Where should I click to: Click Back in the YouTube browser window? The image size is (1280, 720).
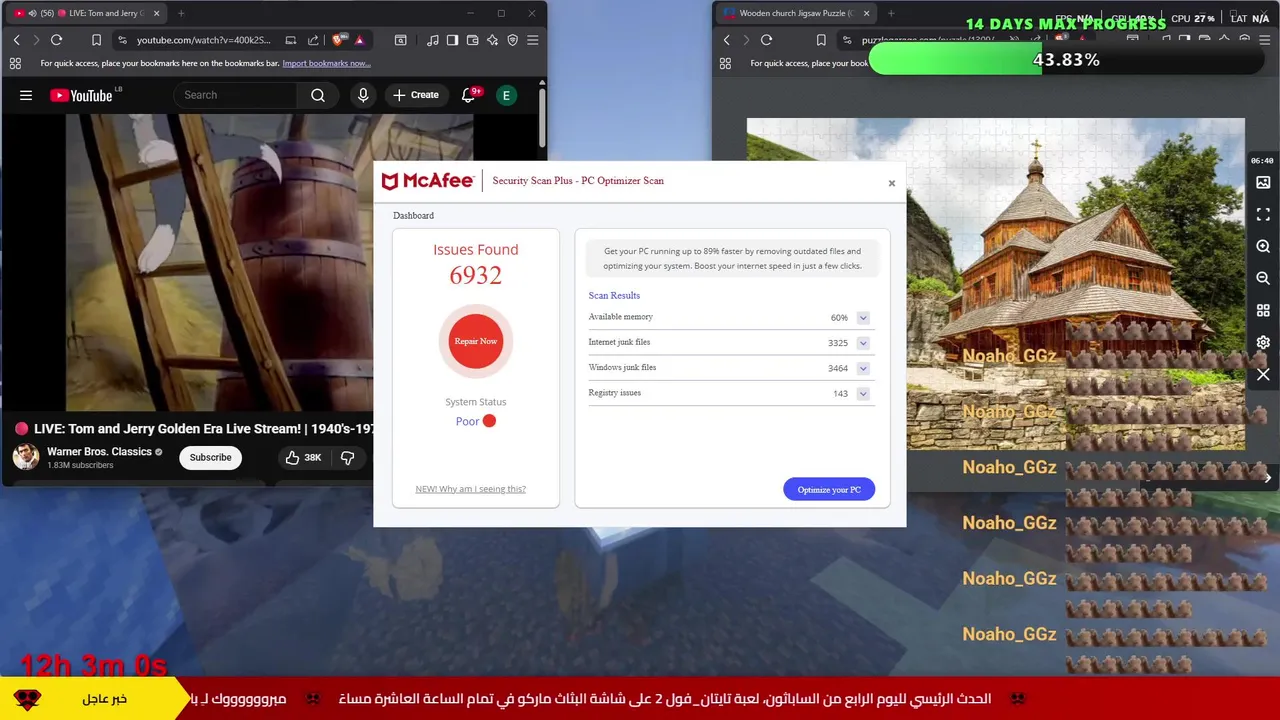16,40
